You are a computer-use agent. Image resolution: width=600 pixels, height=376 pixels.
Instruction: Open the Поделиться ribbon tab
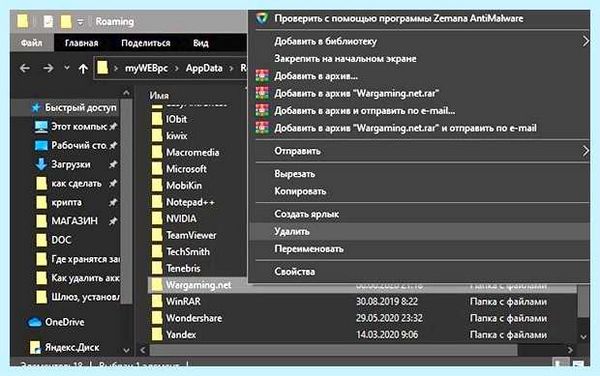(x=146, y=43)
